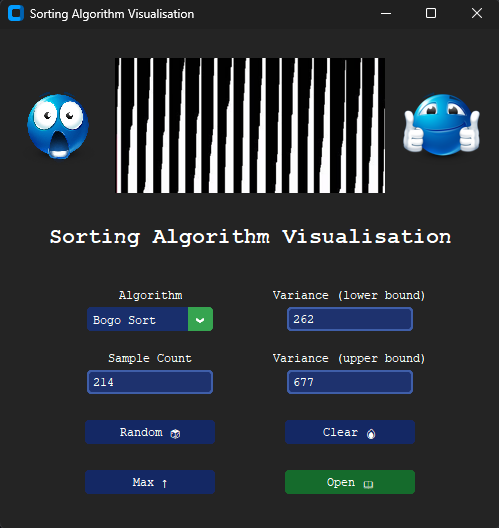The height and width of the screenshot is (528, 499).
Task: Click the Random button
Action: point(150,432)
